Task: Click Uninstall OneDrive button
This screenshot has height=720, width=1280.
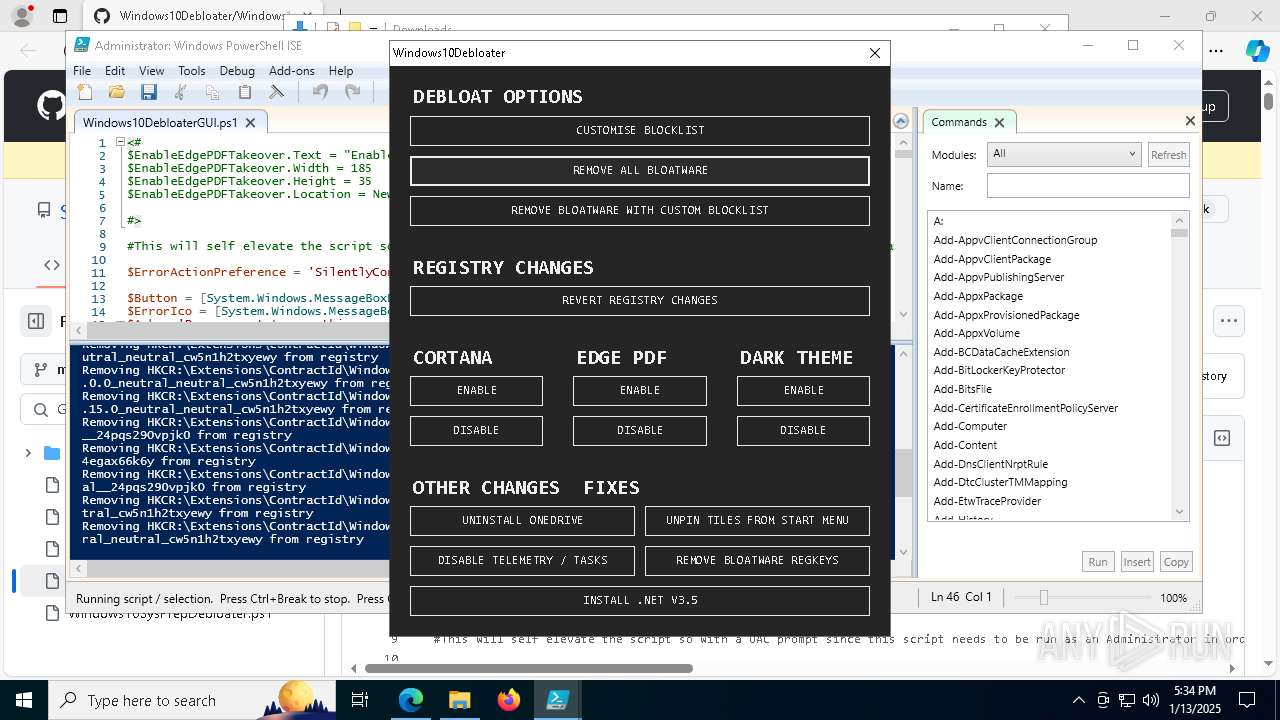Action: pos(522,520)
